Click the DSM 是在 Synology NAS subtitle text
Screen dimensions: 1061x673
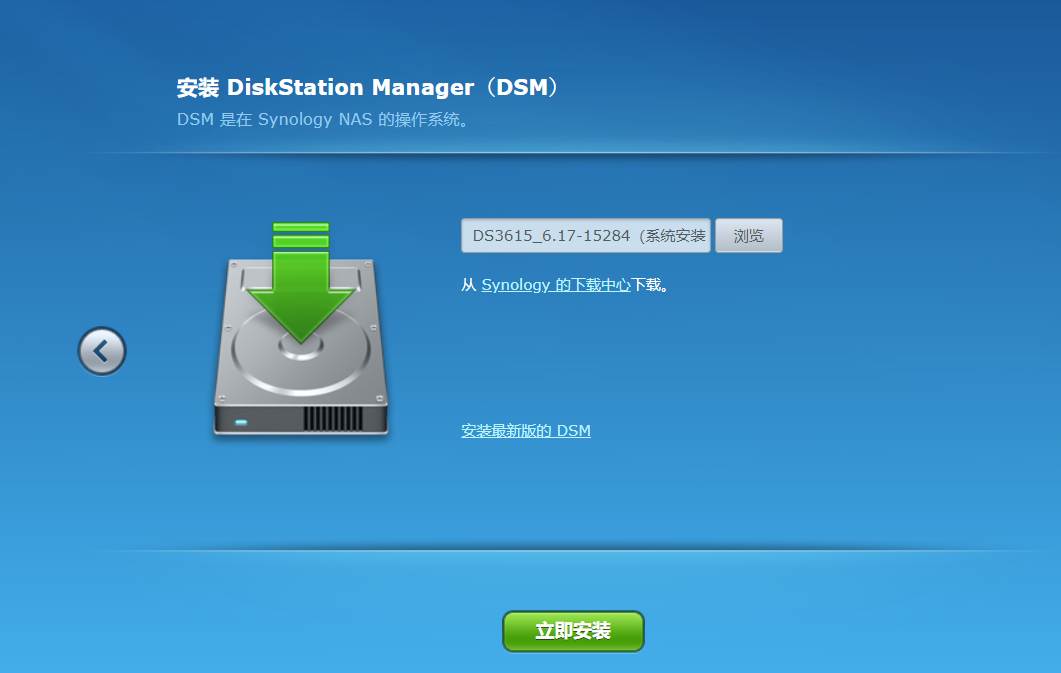[x=323, y=120]
